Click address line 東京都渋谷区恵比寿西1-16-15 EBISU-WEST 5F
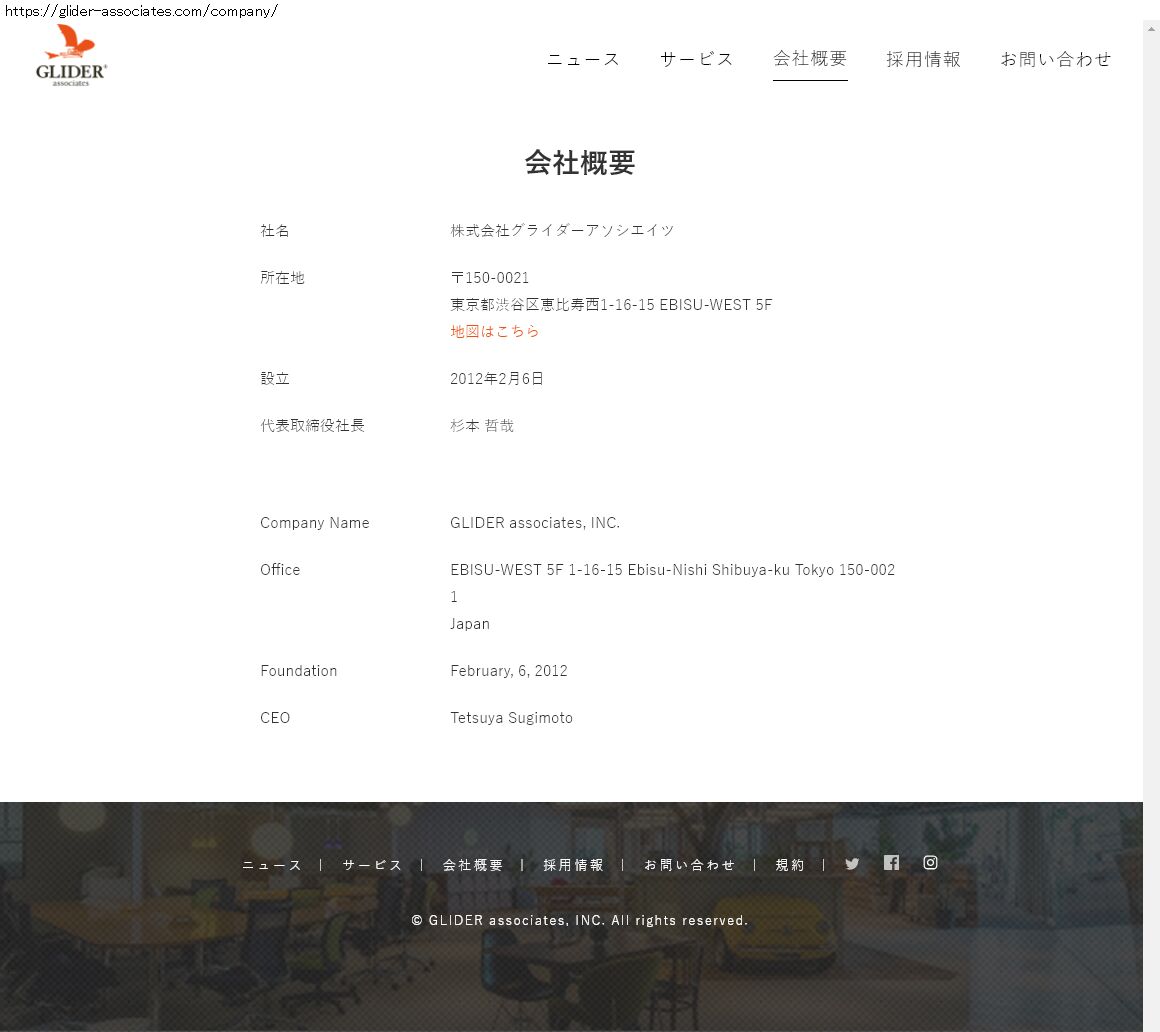Screen dimensions: 1160x1032 (x=611, y=305)
